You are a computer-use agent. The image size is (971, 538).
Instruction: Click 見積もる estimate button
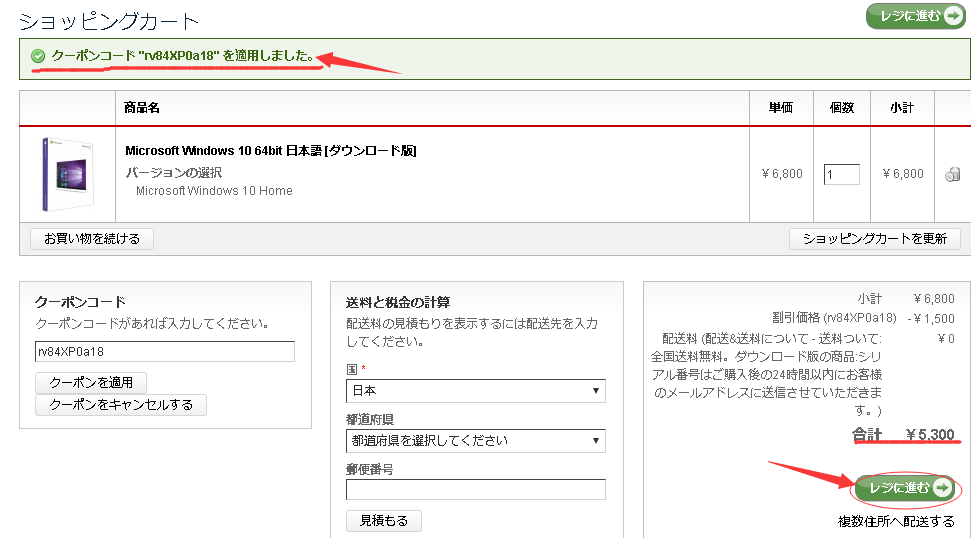(384, 521)
